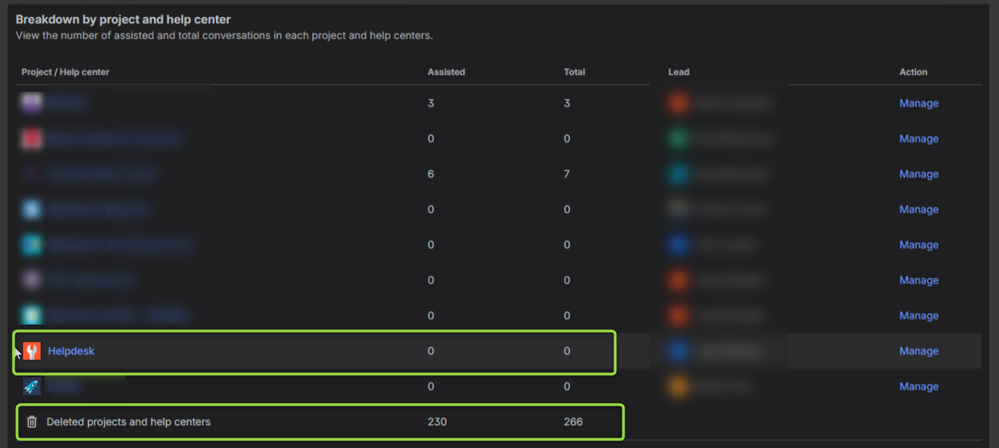Click the rocket project icon below Helpdesk
This screenshot has height=448, width=999.
[x=32, y=386]
